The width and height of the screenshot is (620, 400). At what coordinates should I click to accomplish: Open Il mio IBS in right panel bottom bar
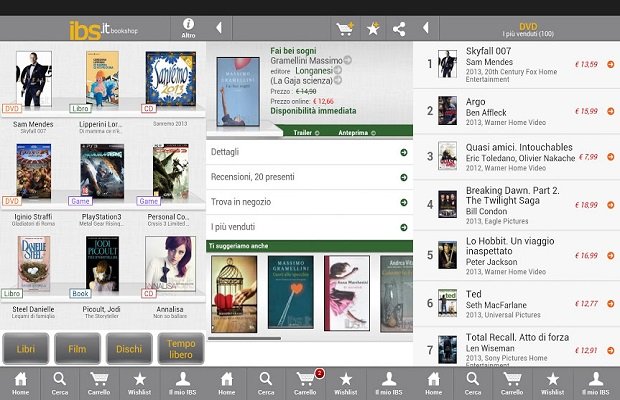click(595, 383)
